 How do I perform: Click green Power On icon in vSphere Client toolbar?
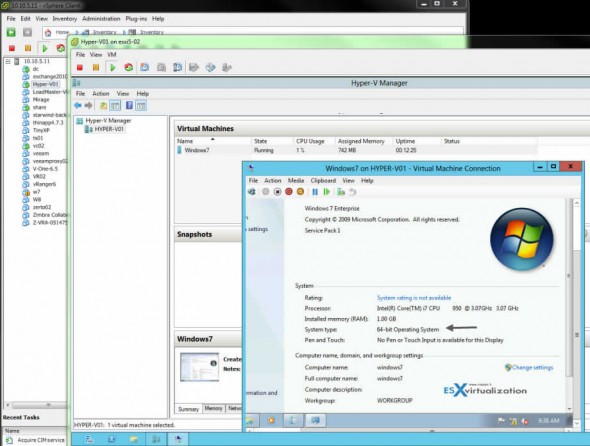tap(45, 48)
